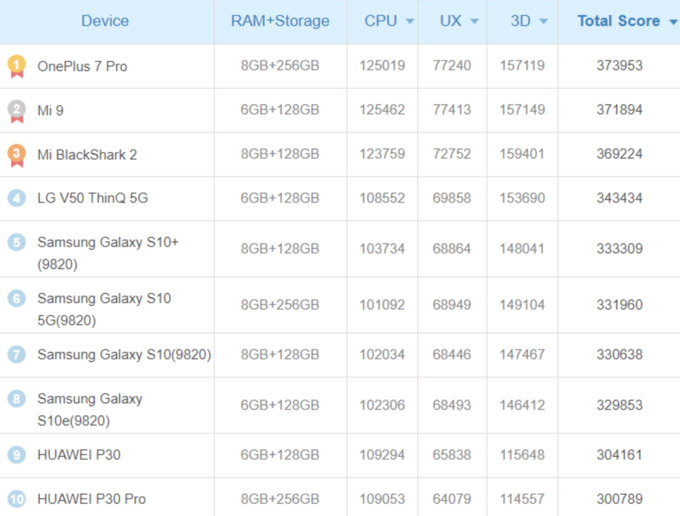Select CPU score 103734 for Galaxy S10+
The image size is (680, 516).
click(x=382, y=248)
